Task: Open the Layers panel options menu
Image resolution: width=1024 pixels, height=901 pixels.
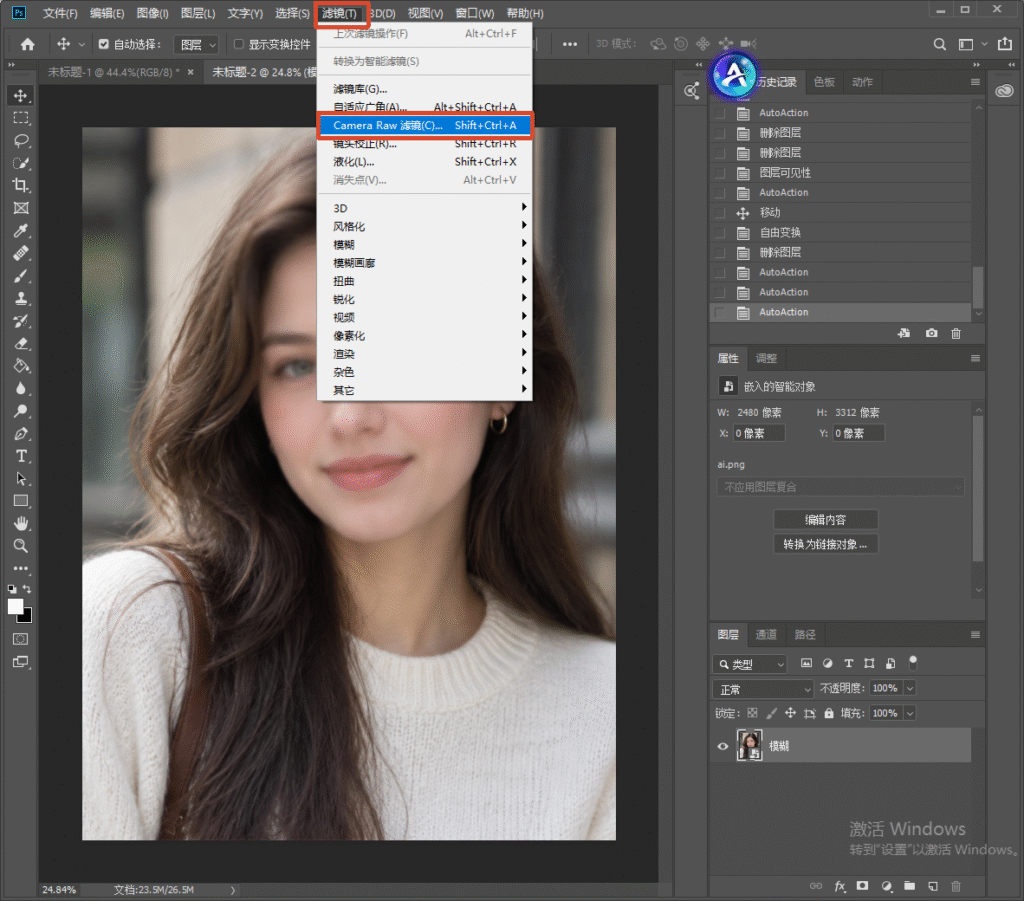Action: point(975,634)
